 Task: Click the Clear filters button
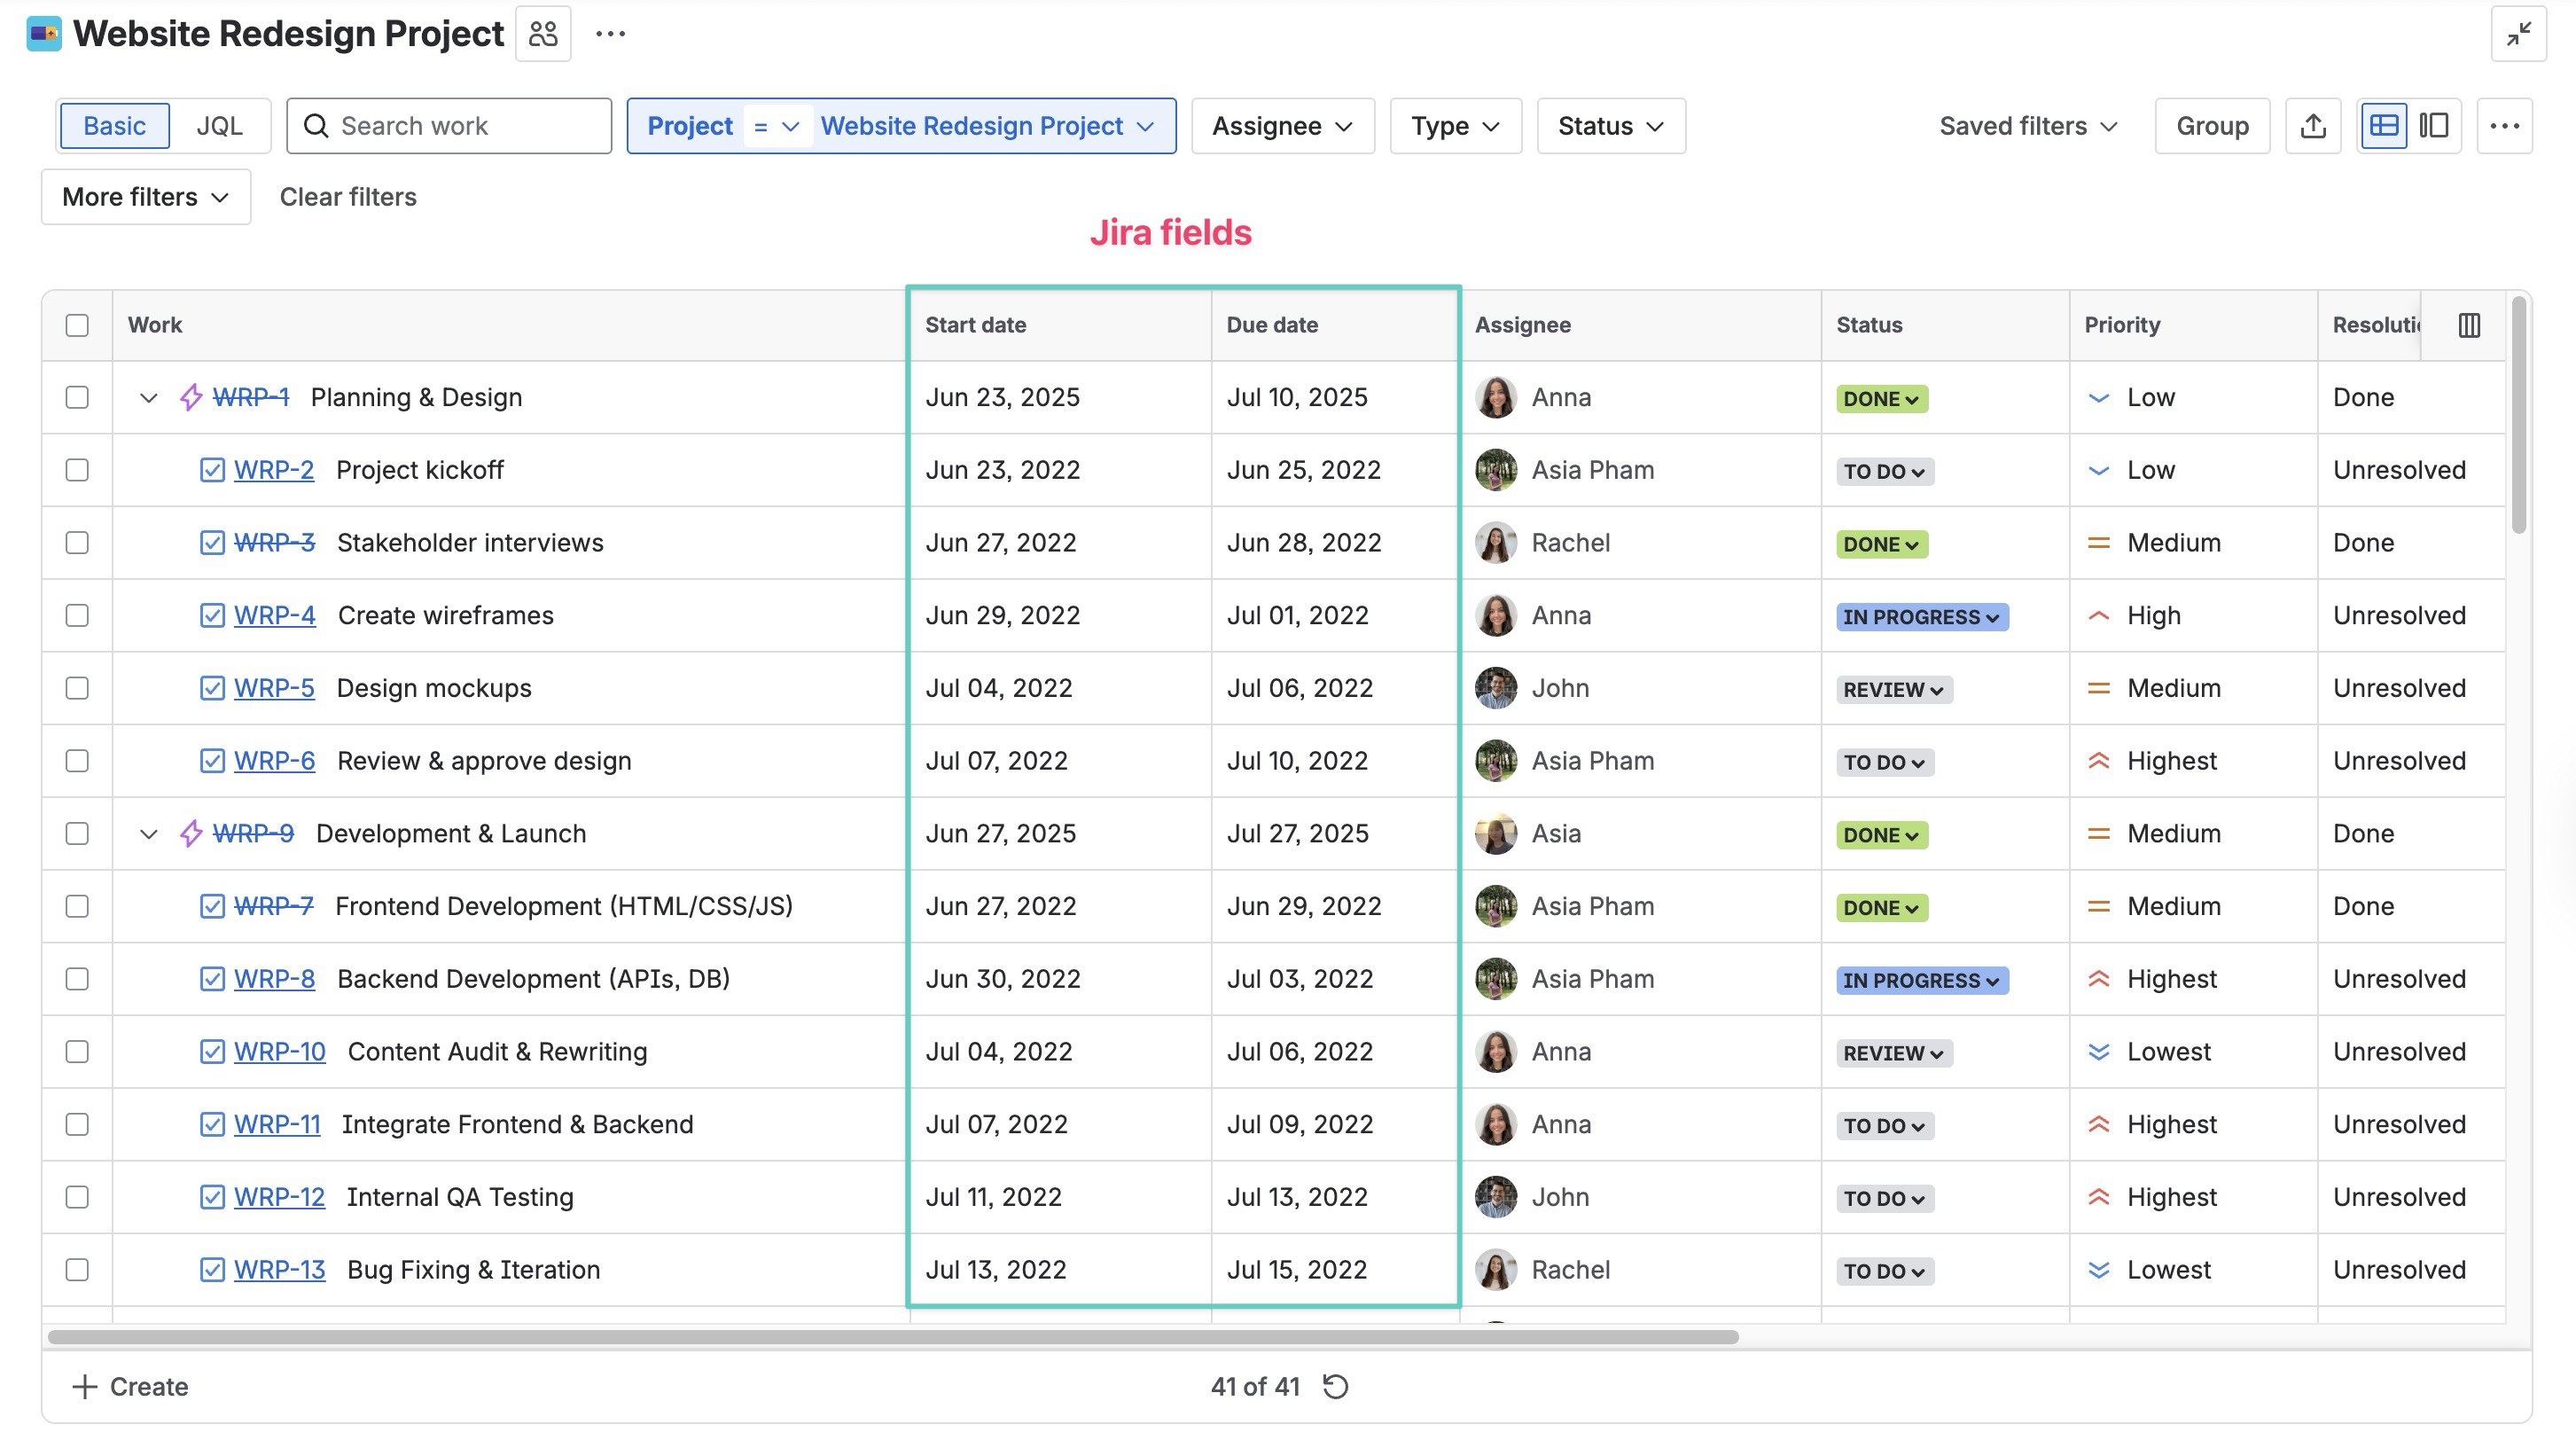point(348,197)
